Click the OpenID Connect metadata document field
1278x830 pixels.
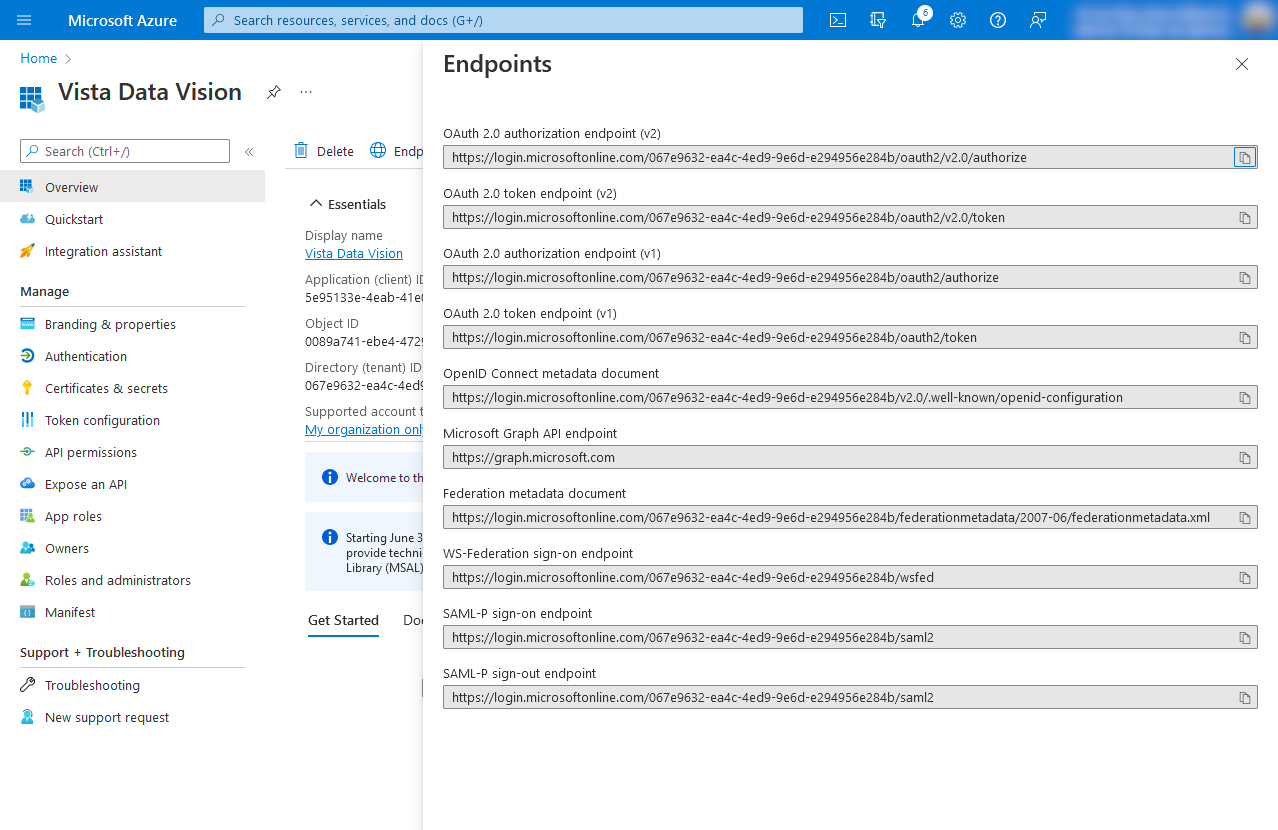tap(850, 397)
